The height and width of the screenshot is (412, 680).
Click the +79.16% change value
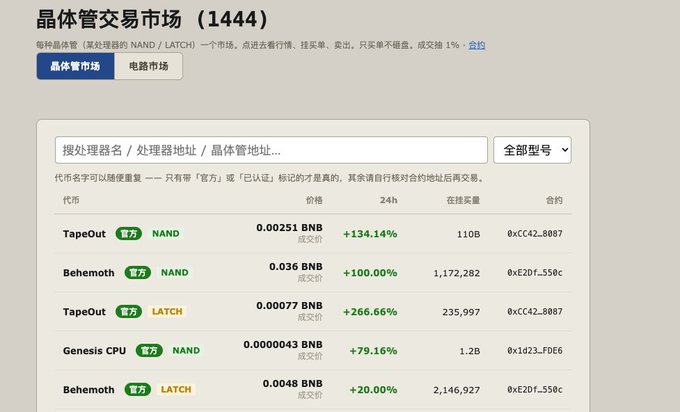point(373,351)
